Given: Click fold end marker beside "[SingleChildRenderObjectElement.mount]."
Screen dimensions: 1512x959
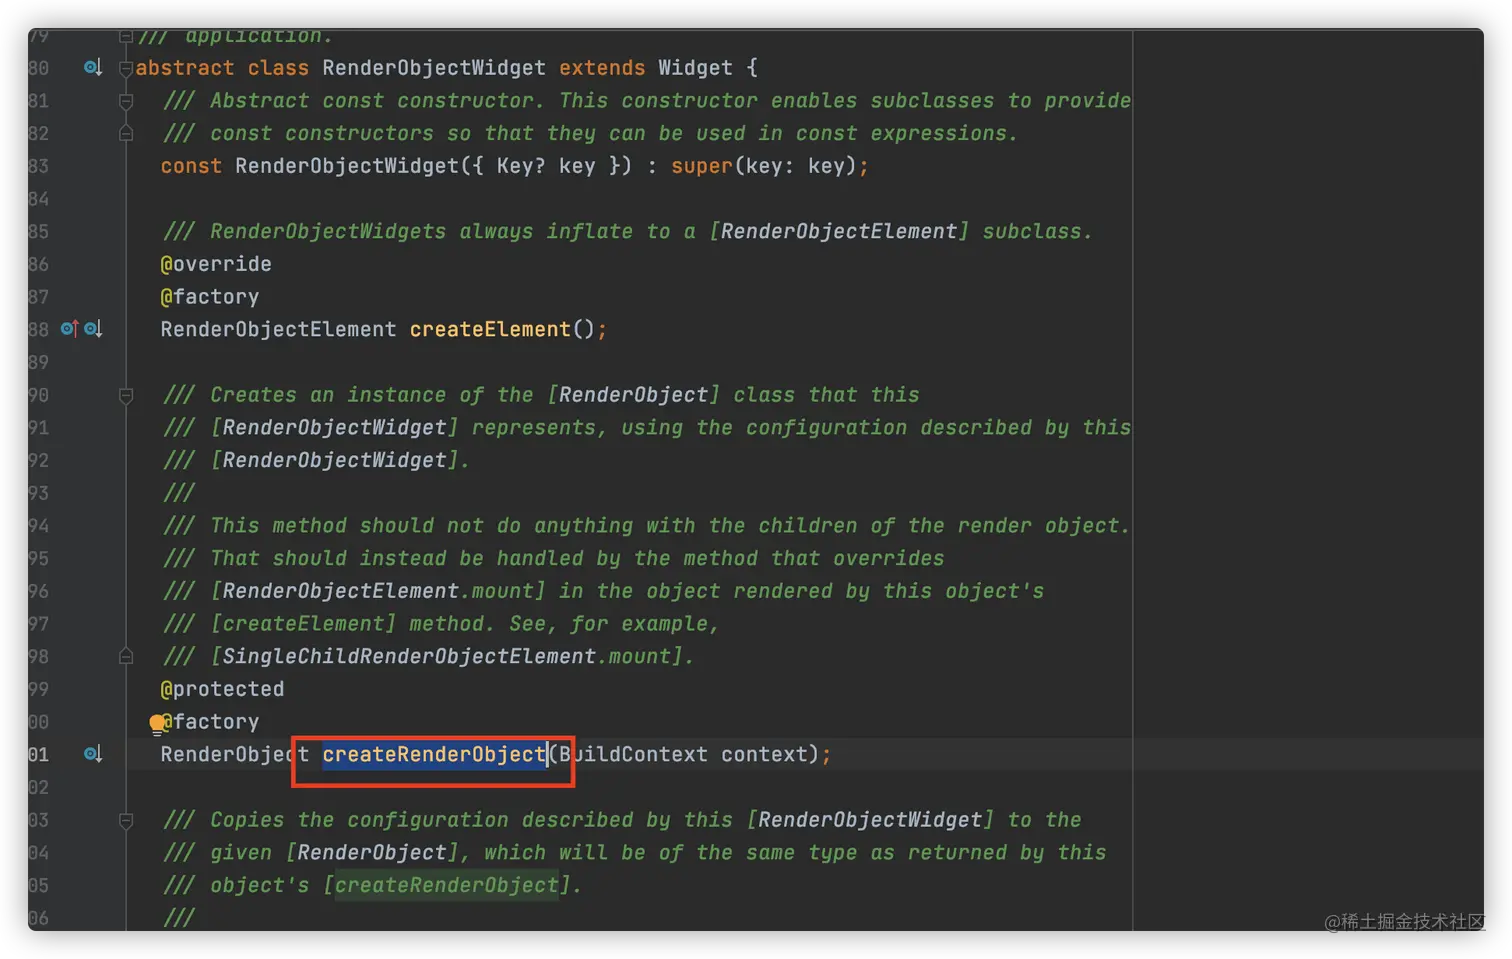Looking at the screenshot, I should [126, 657].
